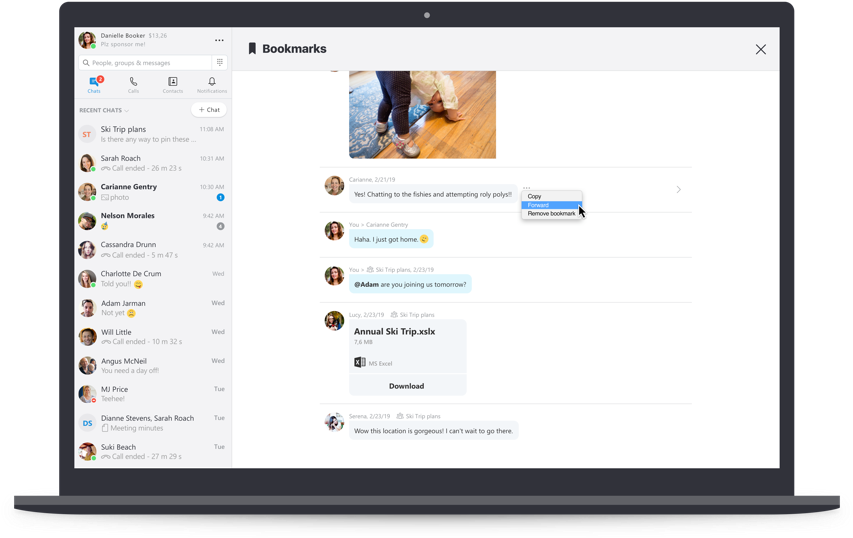
Task: Select Copy from the context menu
Action: point(535,196)
